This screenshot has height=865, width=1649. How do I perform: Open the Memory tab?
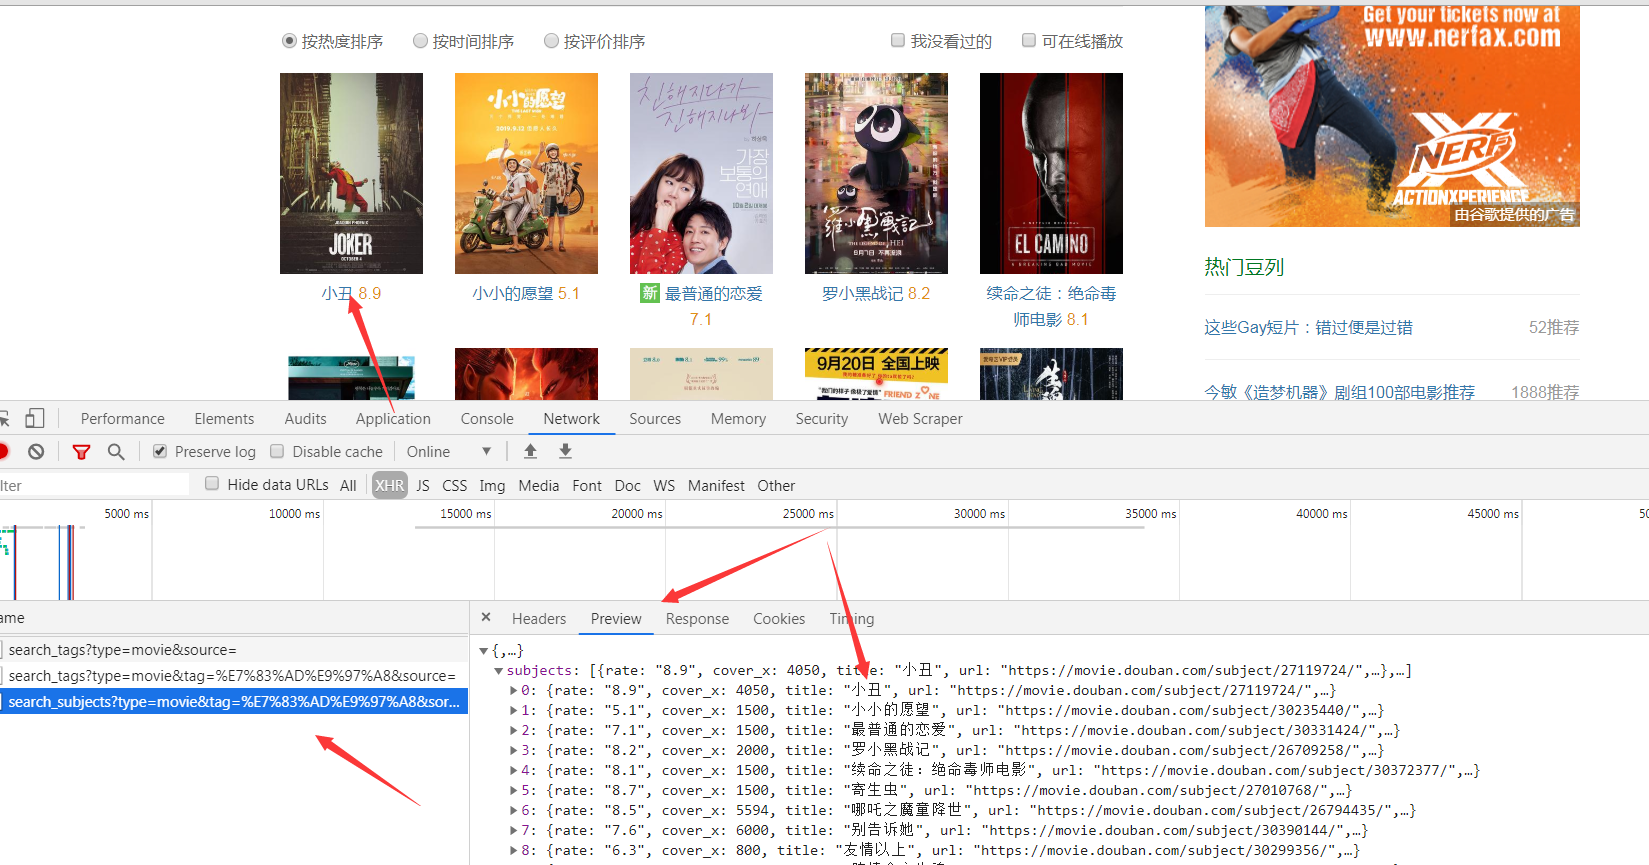pyautogui.click(x=738, y=419)
